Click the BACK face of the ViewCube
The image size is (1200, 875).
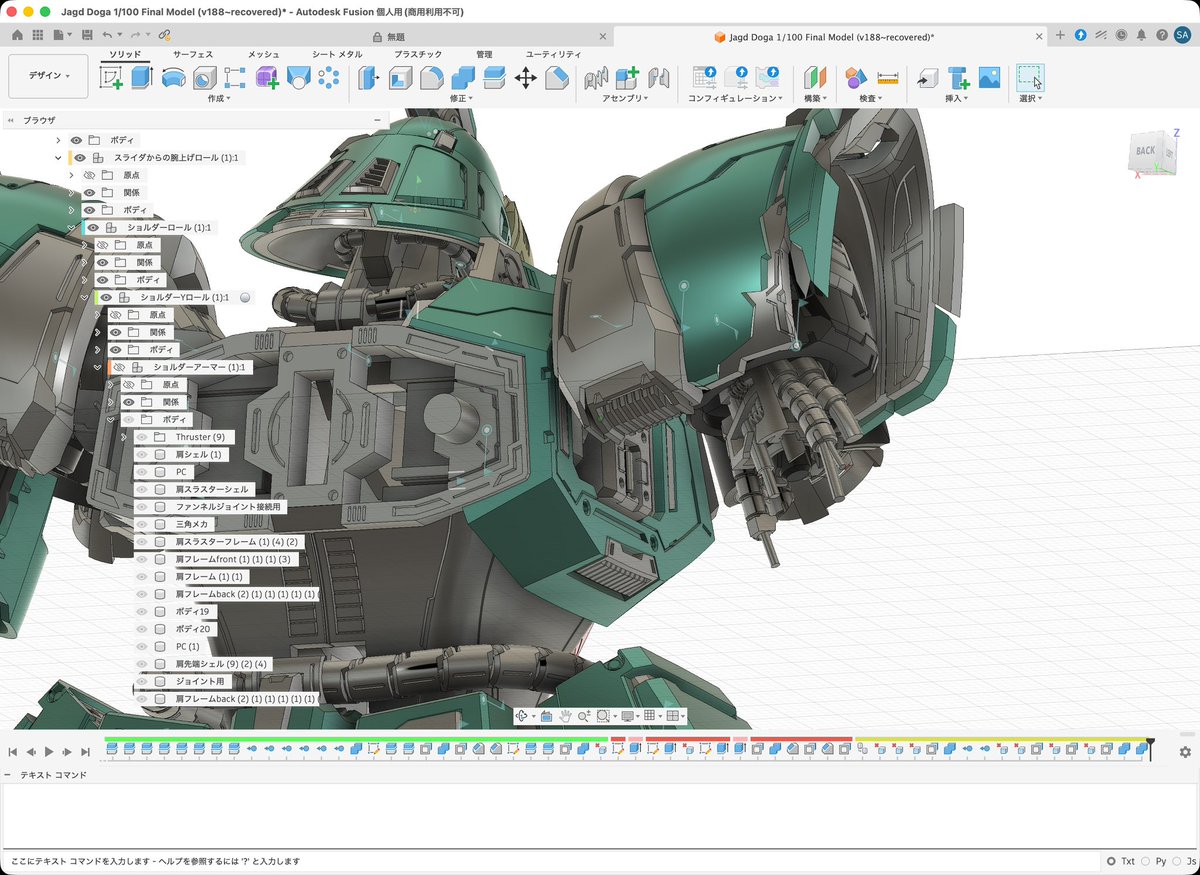click(x=1145, y=151)
